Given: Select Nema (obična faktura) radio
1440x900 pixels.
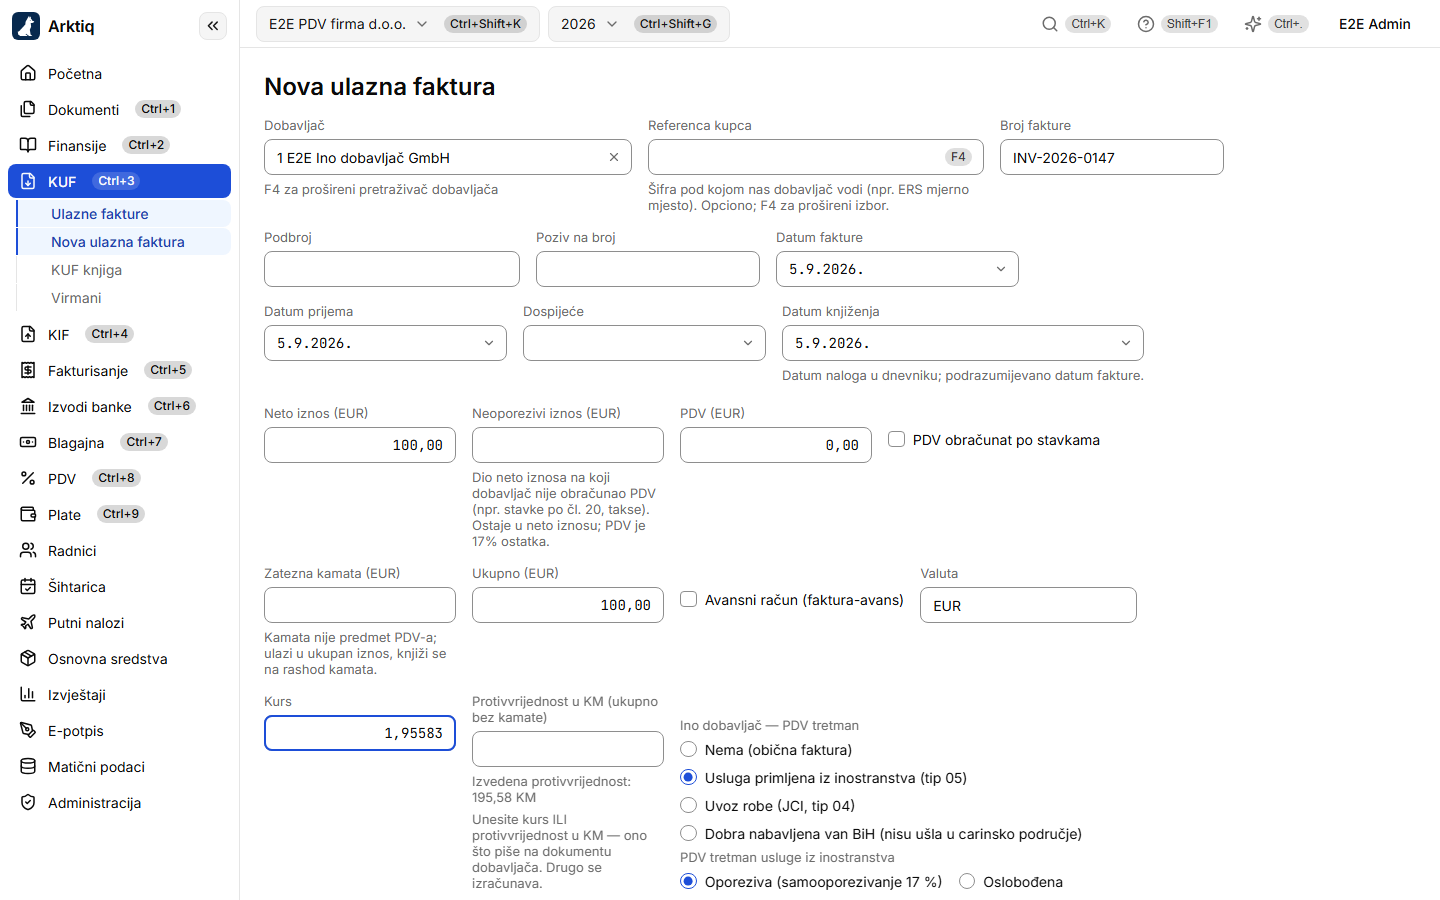Looking at the screenshot, I should tap(689, 749).
